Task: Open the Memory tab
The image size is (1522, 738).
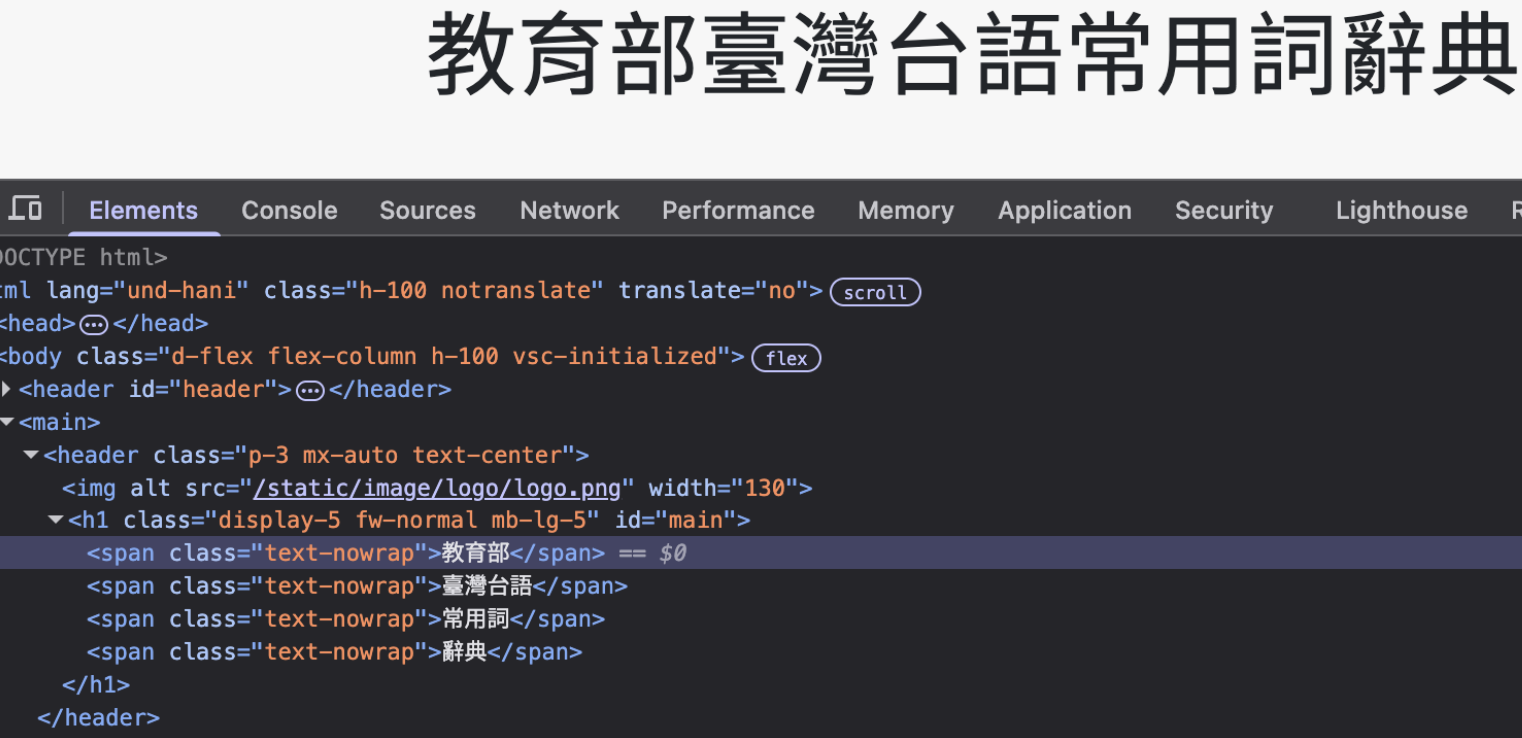Action: point(905,210)
